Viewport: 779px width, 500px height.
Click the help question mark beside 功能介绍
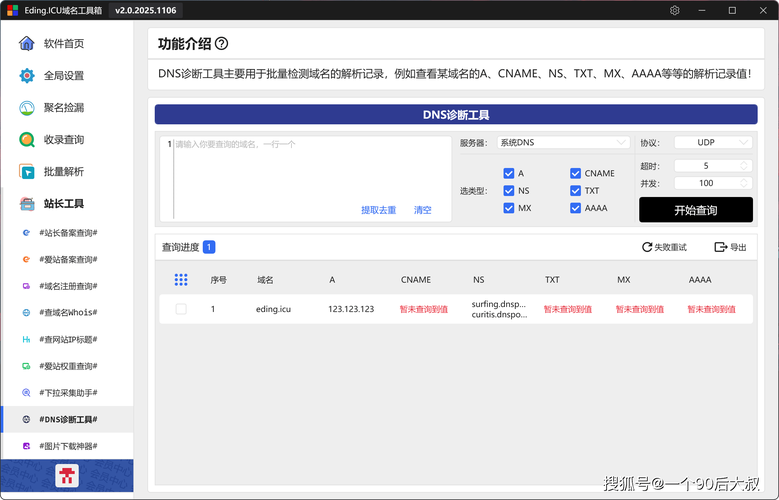click(222, 44)
